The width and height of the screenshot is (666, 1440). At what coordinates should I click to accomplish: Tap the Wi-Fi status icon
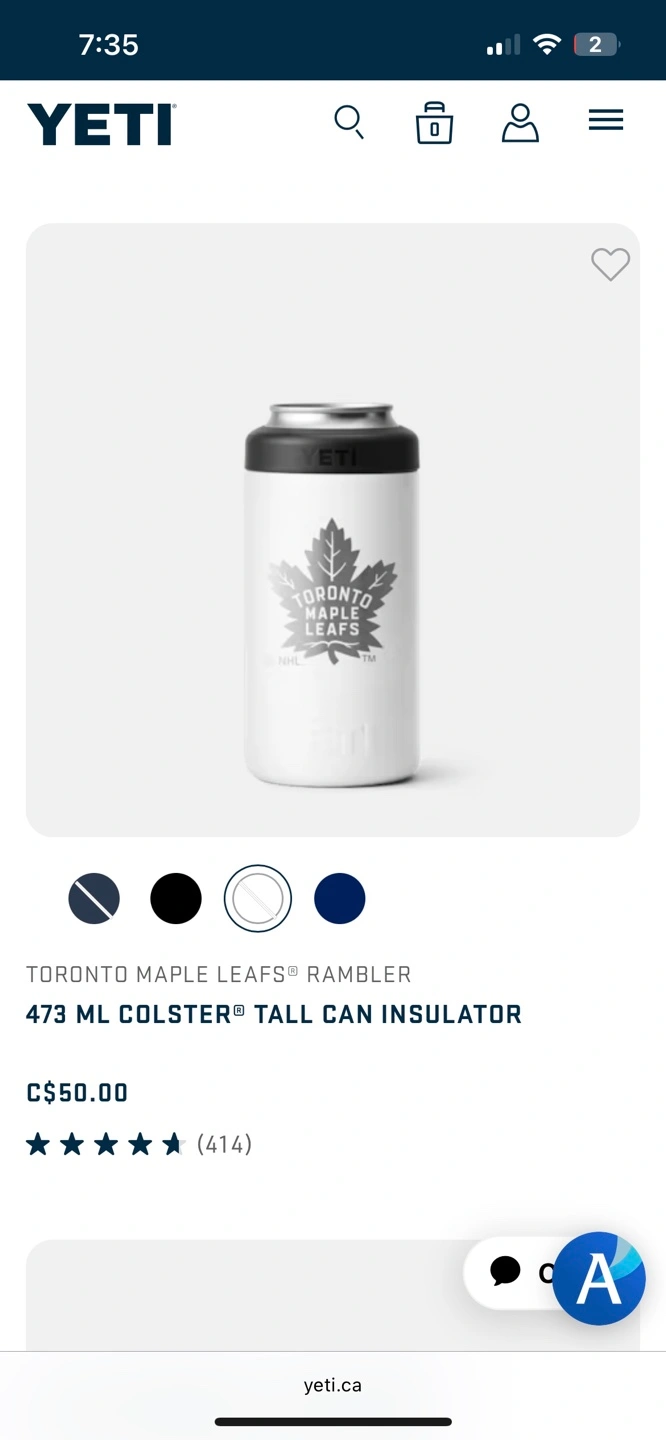547,44
